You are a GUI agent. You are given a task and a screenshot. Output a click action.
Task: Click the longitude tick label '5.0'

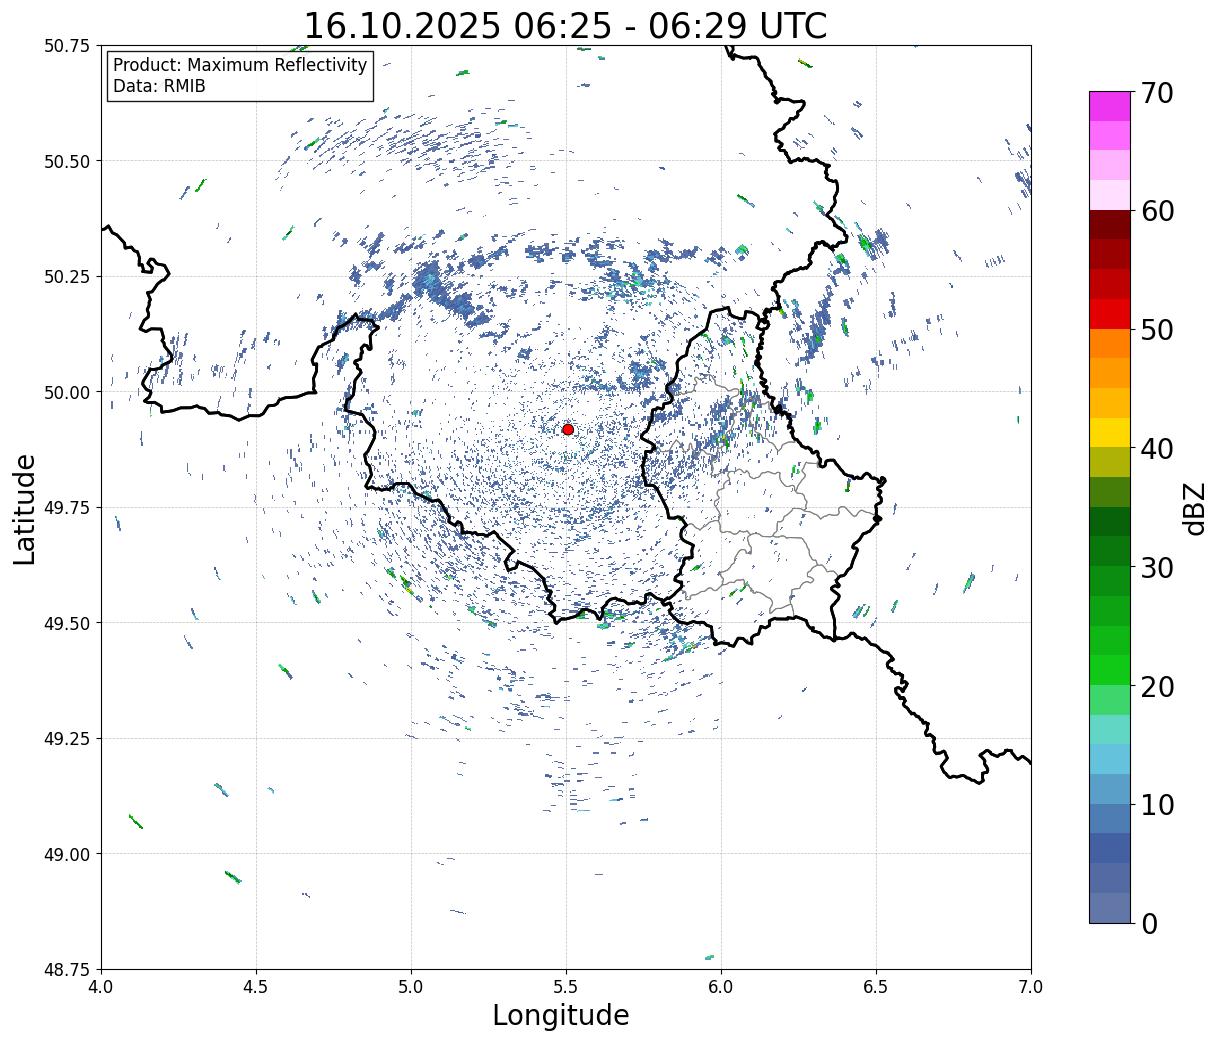411,987
